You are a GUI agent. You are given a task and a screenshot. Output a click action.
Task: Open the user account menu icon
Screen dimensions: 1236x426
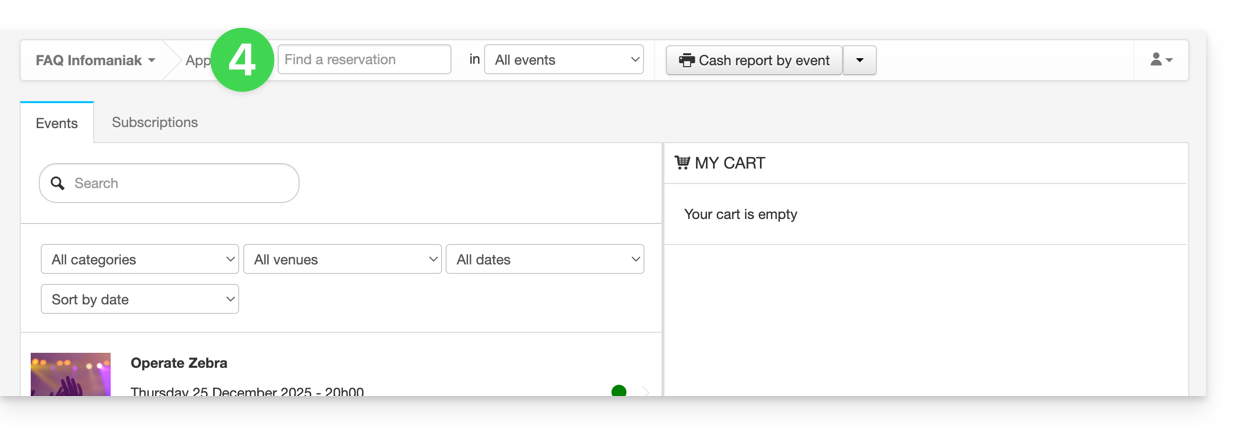click(x=1160, y=60)
